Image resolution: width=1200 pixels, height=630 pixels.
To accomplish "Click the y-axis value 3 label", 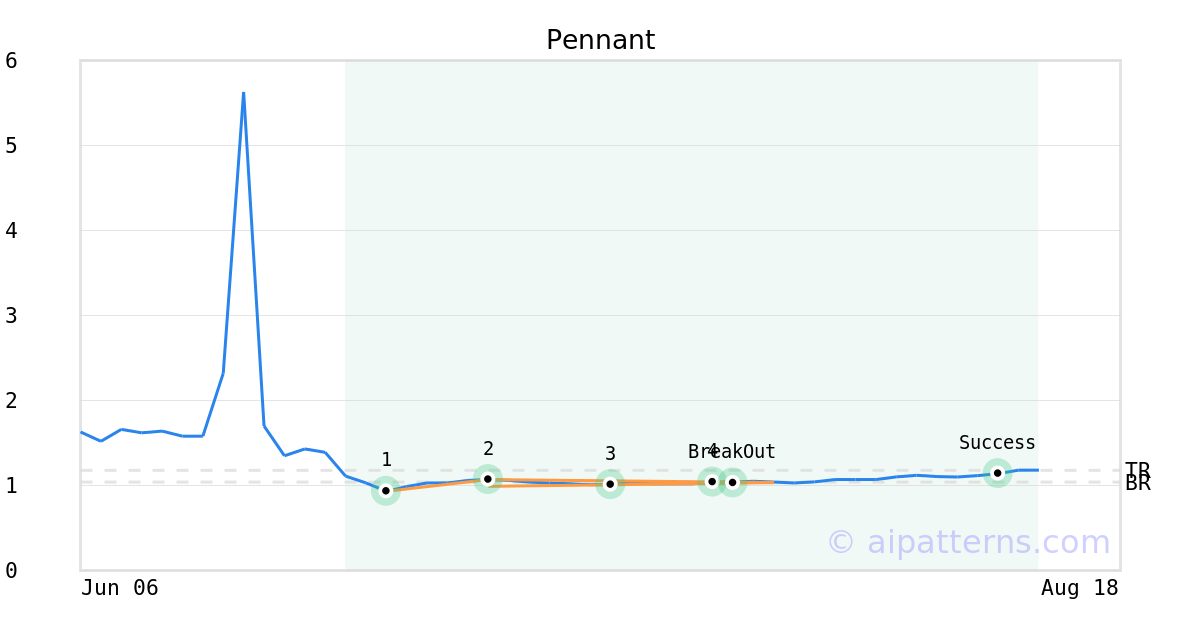I will pos(11,316).
